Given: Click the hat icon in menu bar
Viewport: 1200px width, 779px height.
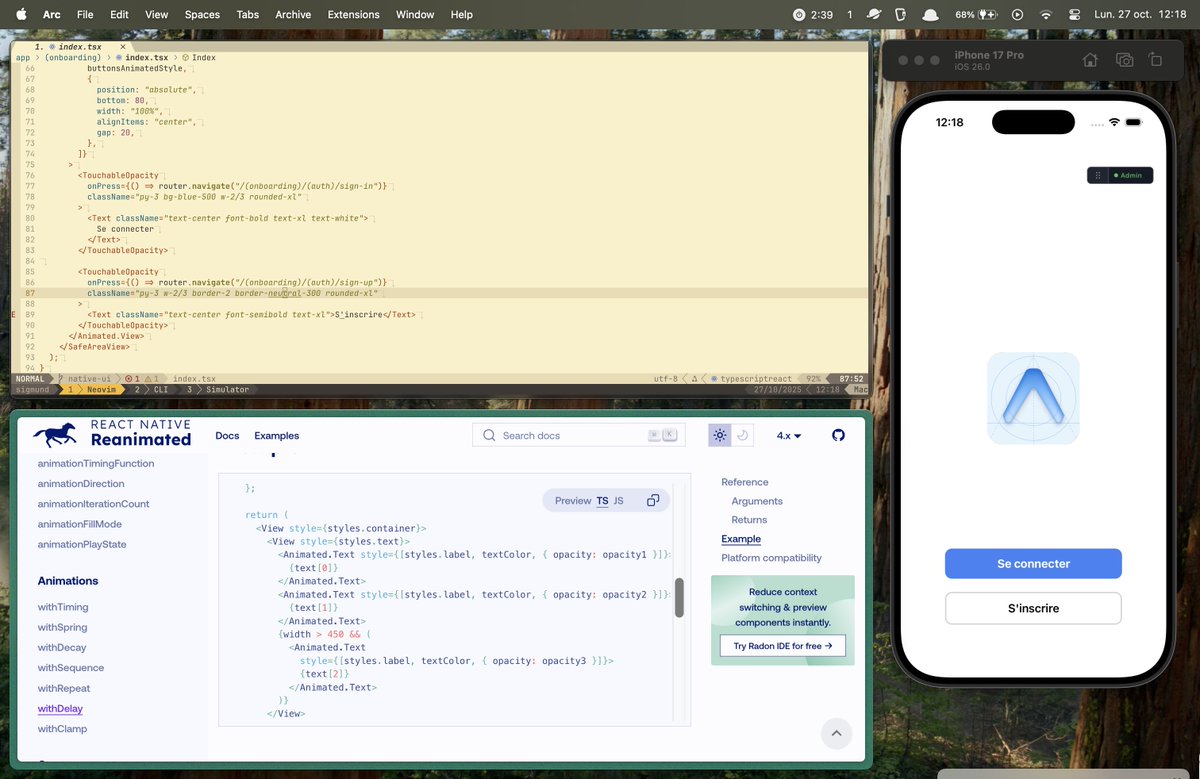Looking at the screenshot, I should point(930,15).
